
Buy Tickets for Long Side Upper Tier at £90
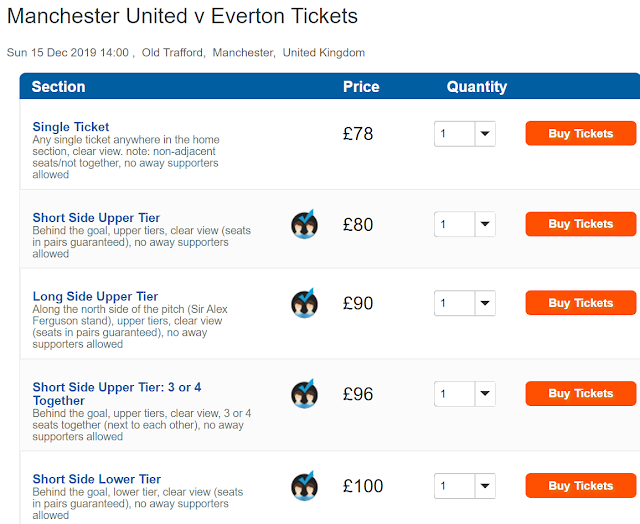click(580, 303)
